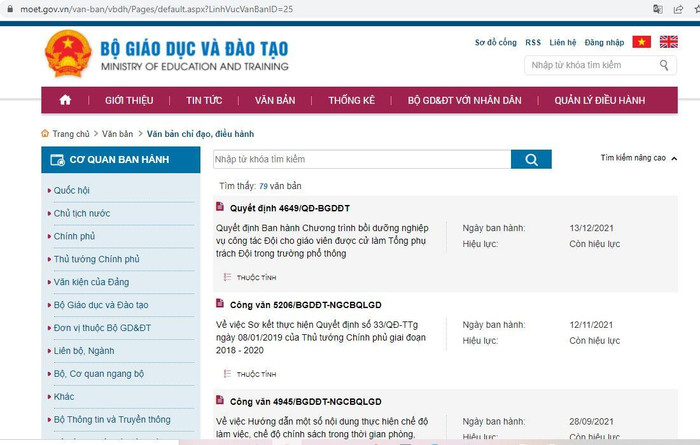The width and height of the screenshot is (700, 445).
Task: Open the Thống kê menu
Action: 351,100
